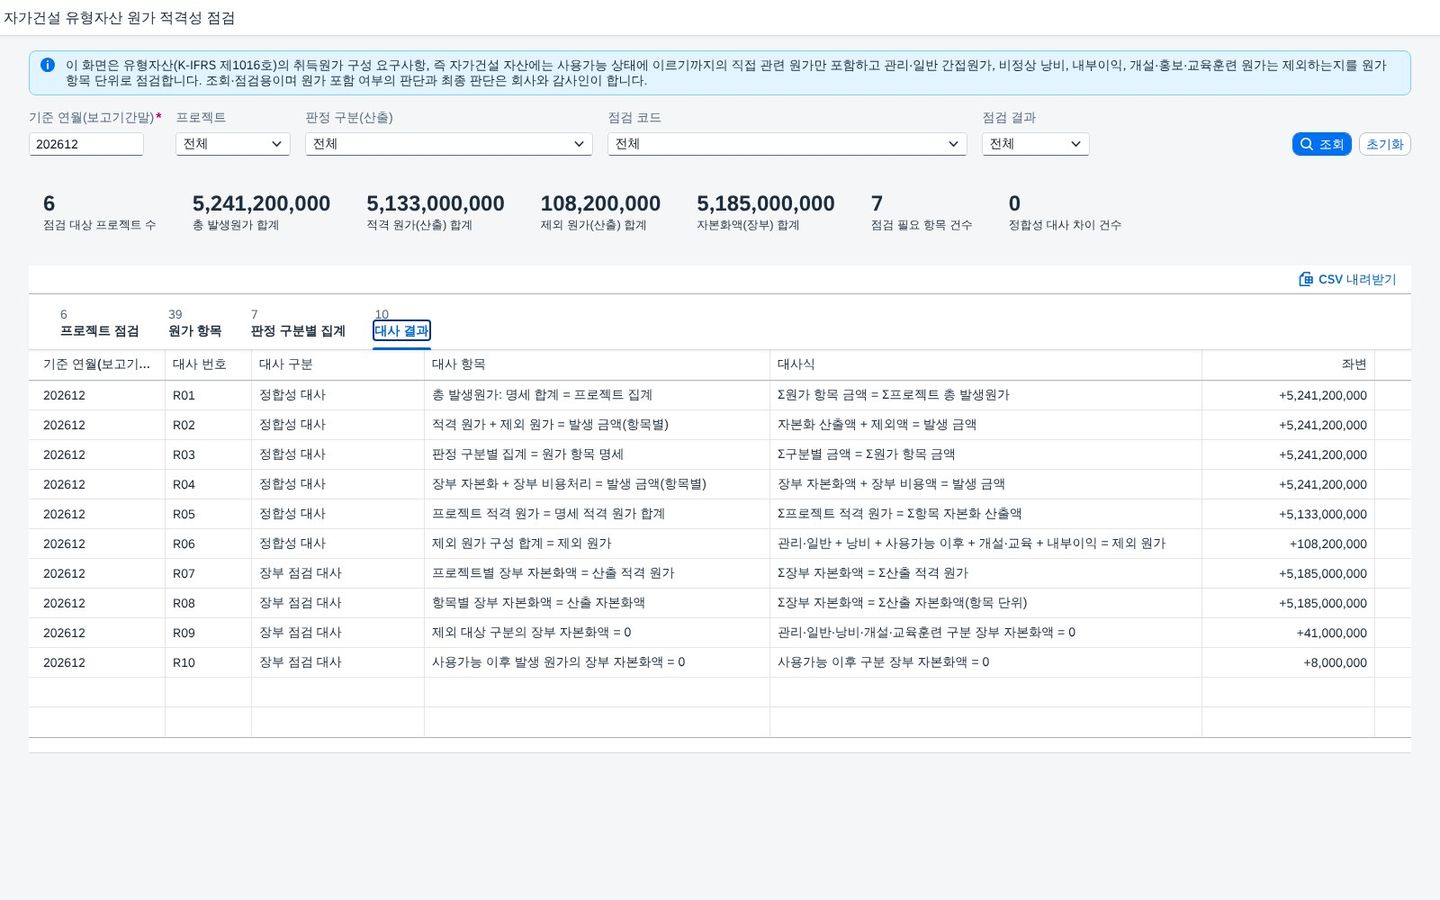Click the 좌변 column header
The image size is (1440, 900).
pos(1288,365)
